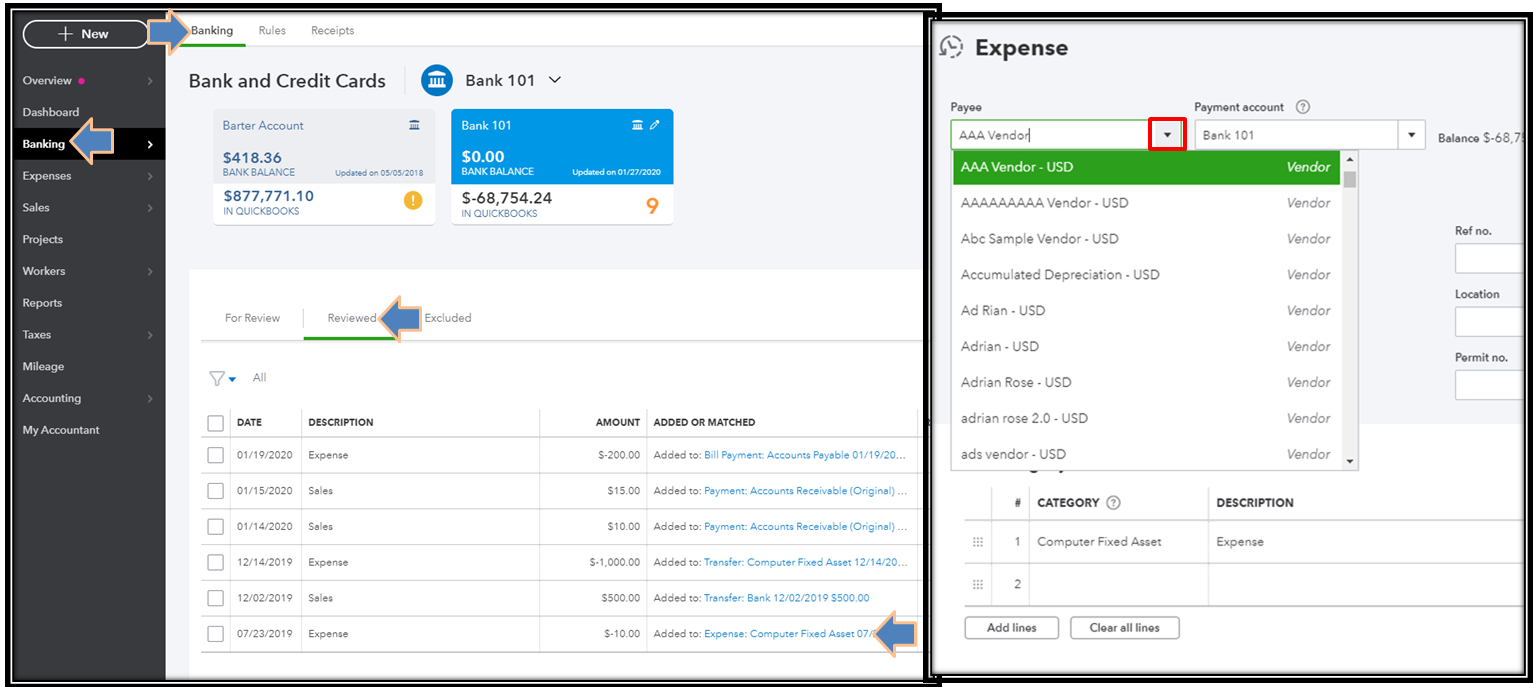Click the Payee text field with AAA Vendor

[1050, 135]
